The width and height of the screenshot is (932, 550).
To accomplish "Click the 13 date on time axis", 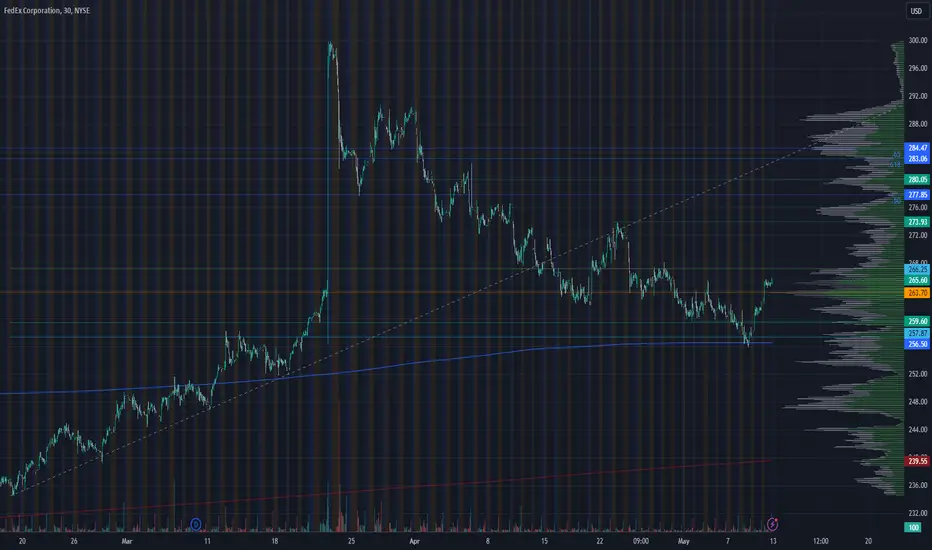I will click(x=773, y=541).
